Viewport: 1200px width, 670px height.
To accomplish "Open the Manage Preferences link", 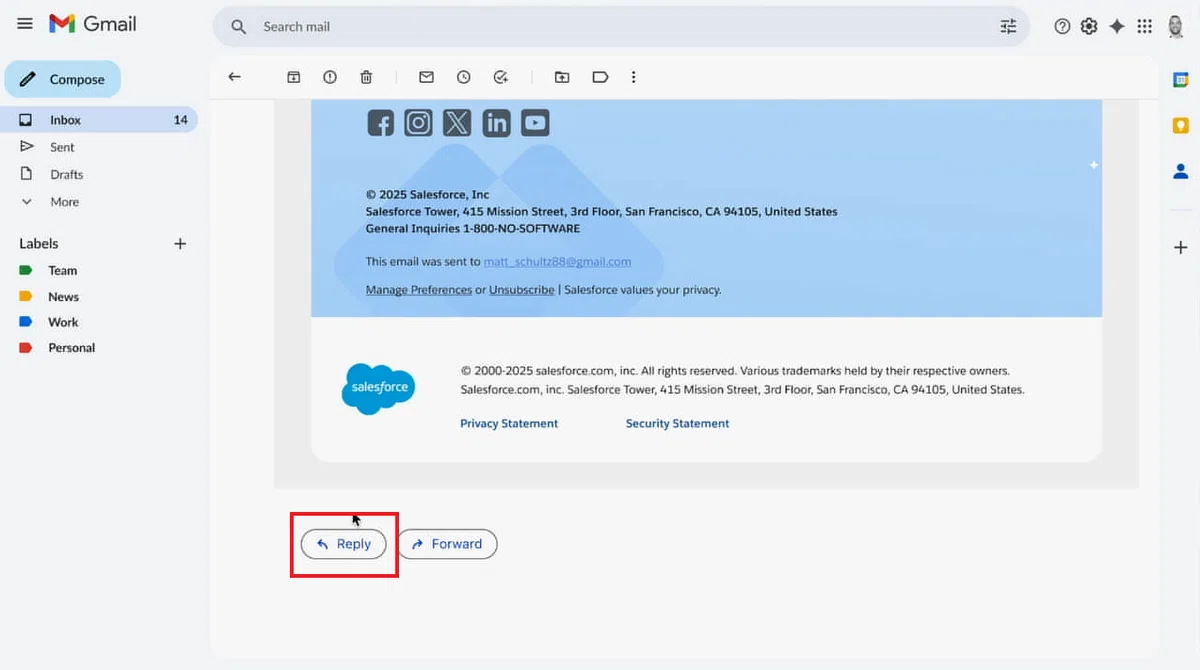I will [419, 290].
